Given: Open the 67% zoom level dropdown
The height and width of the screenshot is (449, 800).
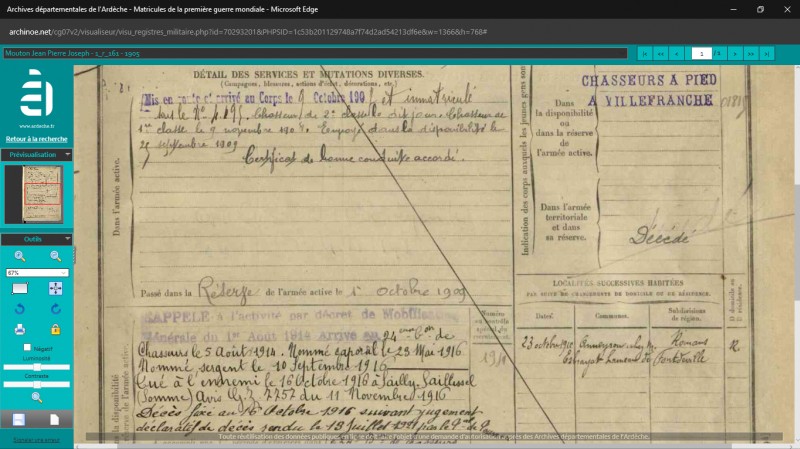Looking at the screenshot, I should tap(37, 272).
